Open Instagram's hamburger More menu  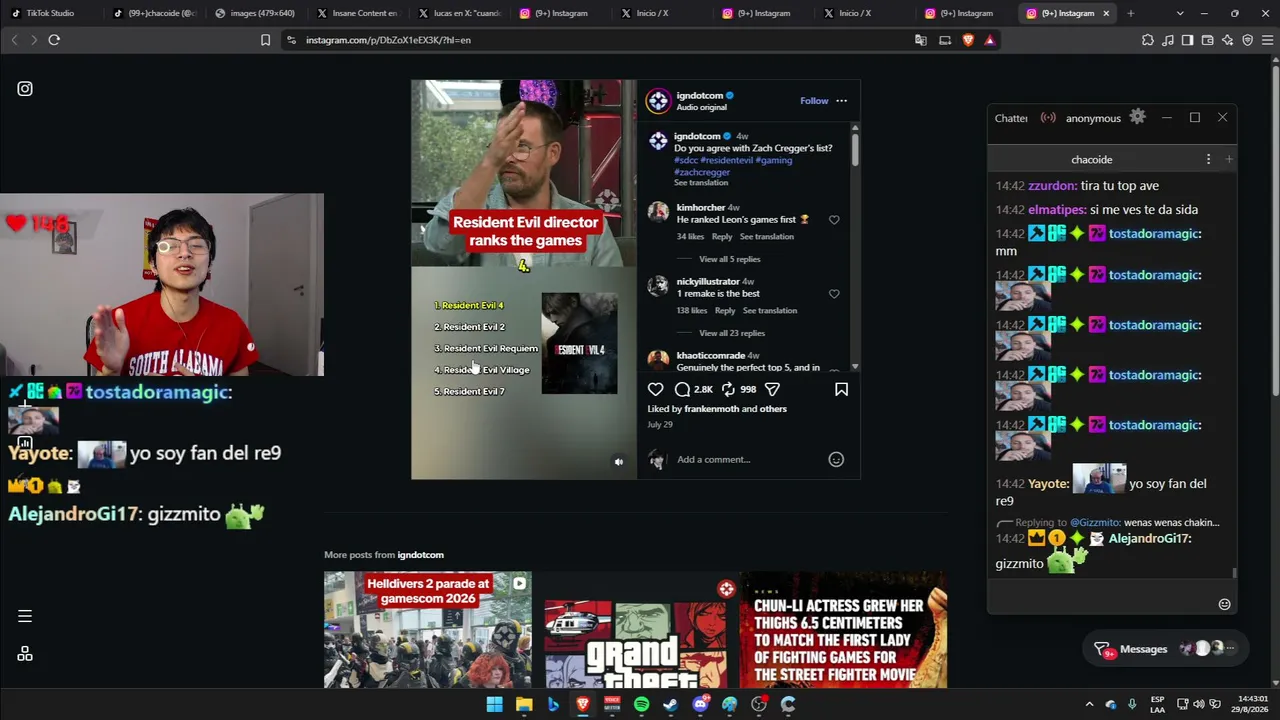pyautogui.click(x=25, y=616)
